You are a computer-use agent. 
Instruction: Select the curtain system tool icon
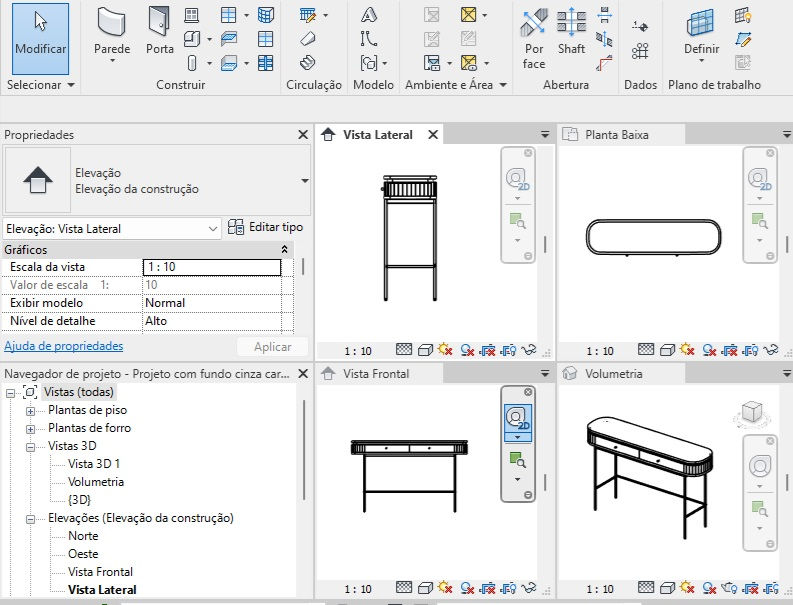pyautogui.click(x=266, y=15)
